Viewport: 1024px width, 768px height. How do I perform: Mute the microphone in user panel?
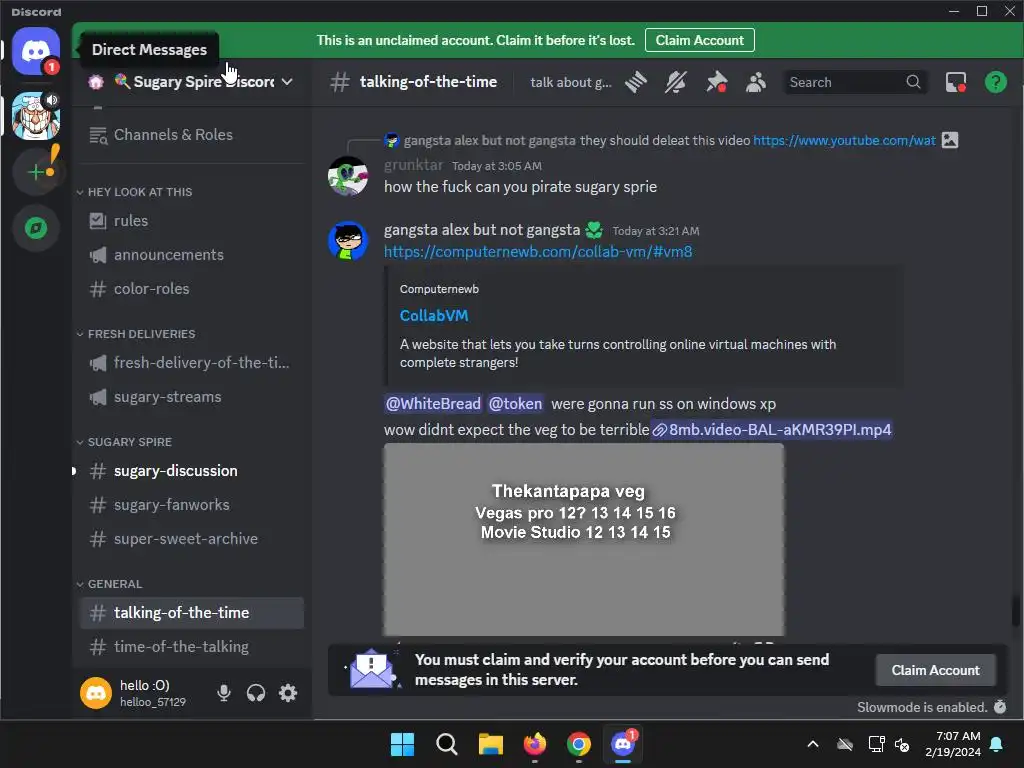(223, 693)
